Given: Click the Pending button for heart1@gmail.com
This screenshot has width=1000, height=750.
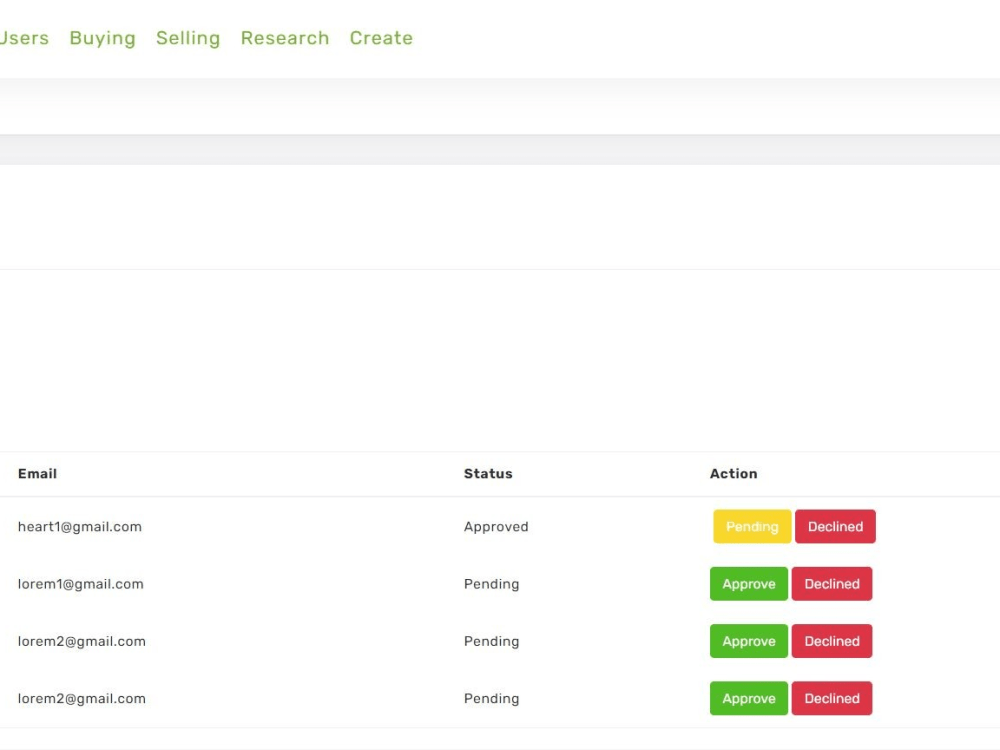Looking at the screenshot, I should coord(751,526).
